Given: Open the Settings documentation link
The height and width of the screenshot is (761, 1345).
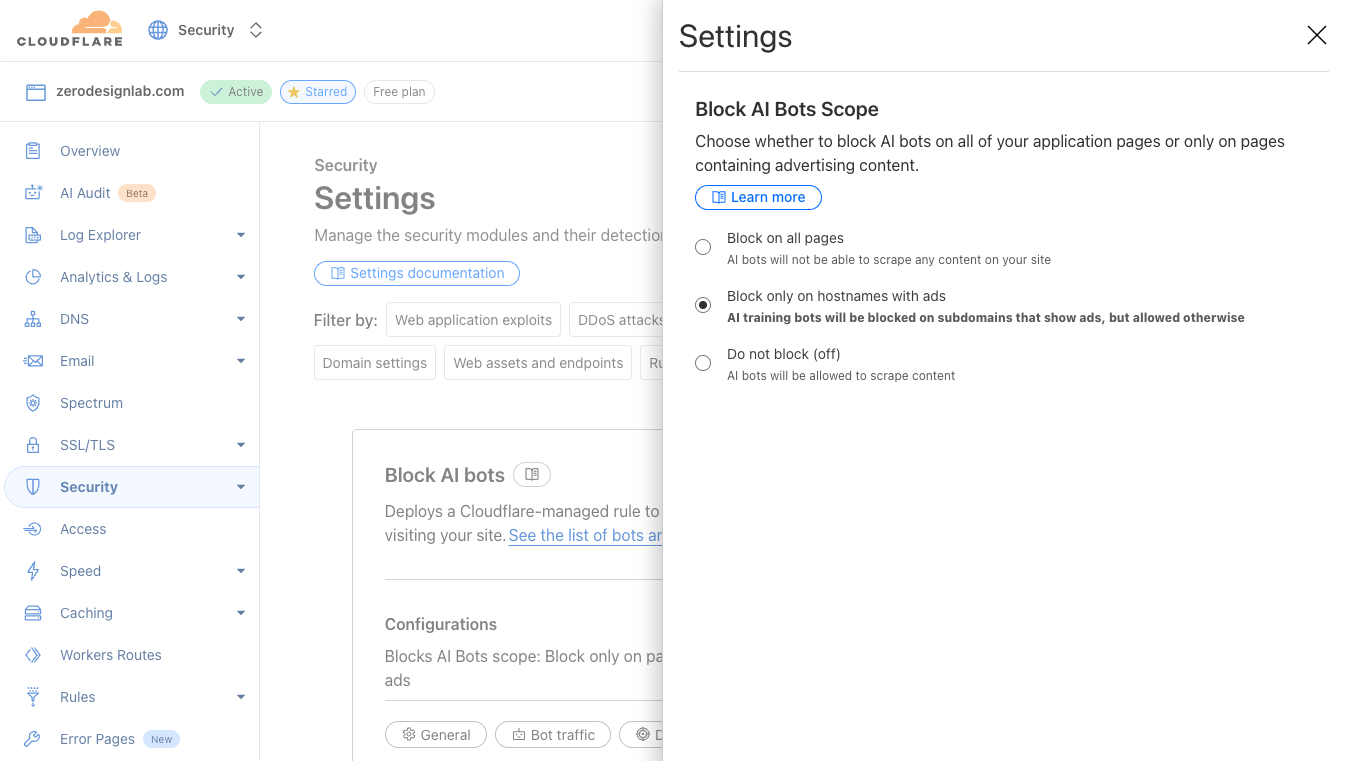Looking at the screenshot, I should pyautogui.click(x=416, y=273).
